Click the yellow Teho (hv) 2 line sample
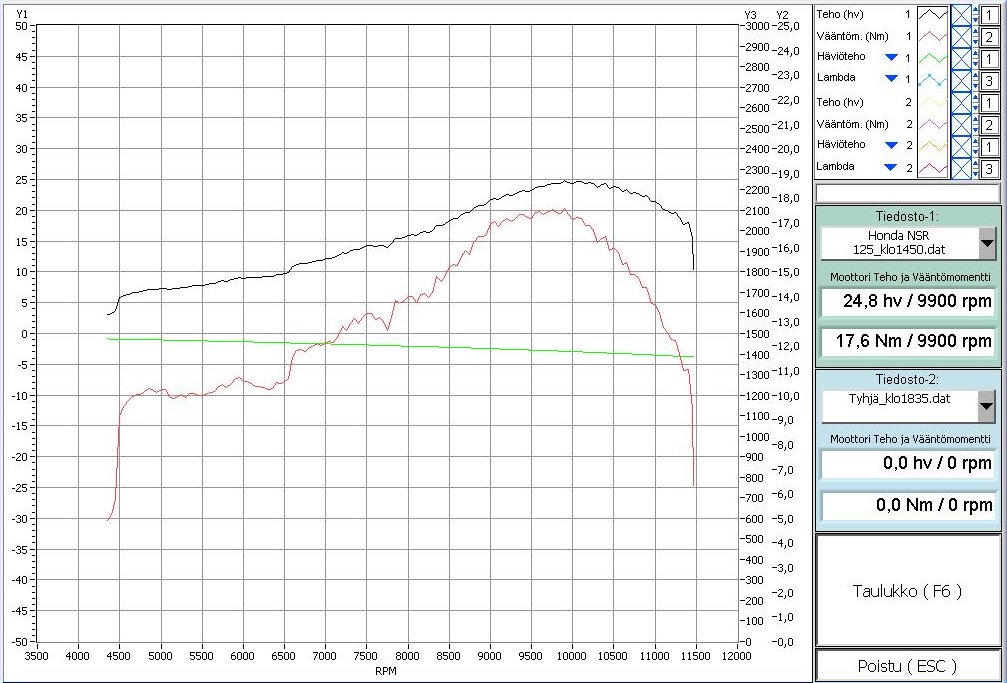The image size is (1007, 683). pos(933,103)
